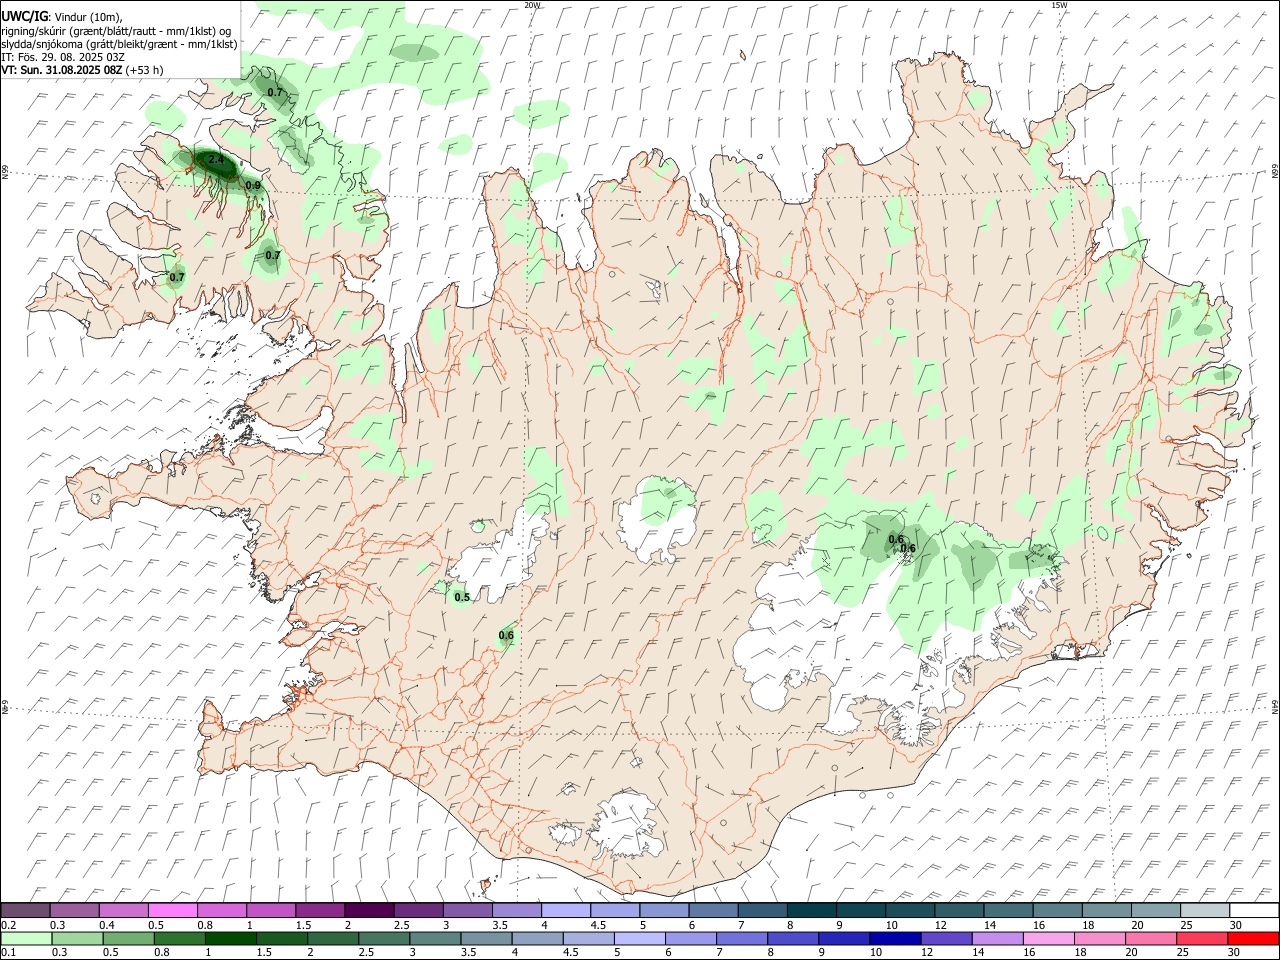The image size is (1280, 960).
Task: Click the initial time "IT: Fös. 29. 08. 2025 03Z"
Action: (x=63, y=57)
